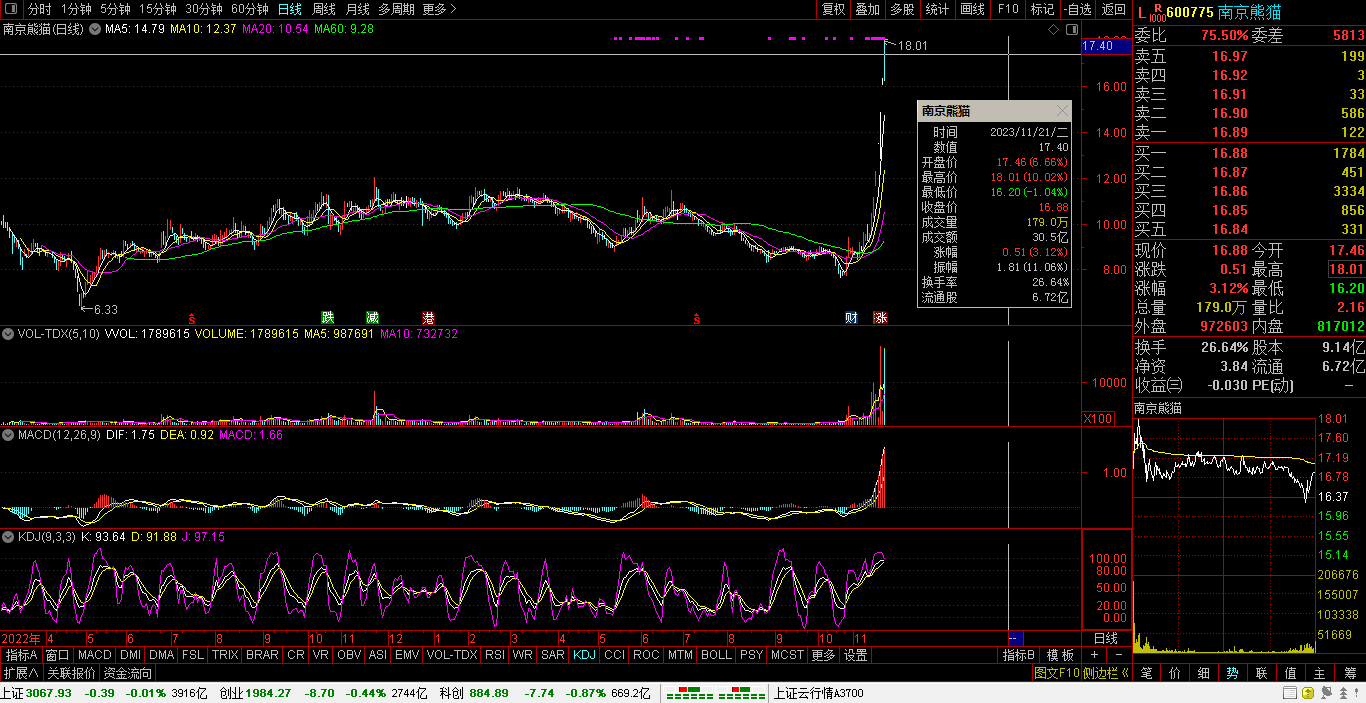Click the 港 marker icon on the chart
Screen dimensions: 1366x703
click(x=429, y=318)
